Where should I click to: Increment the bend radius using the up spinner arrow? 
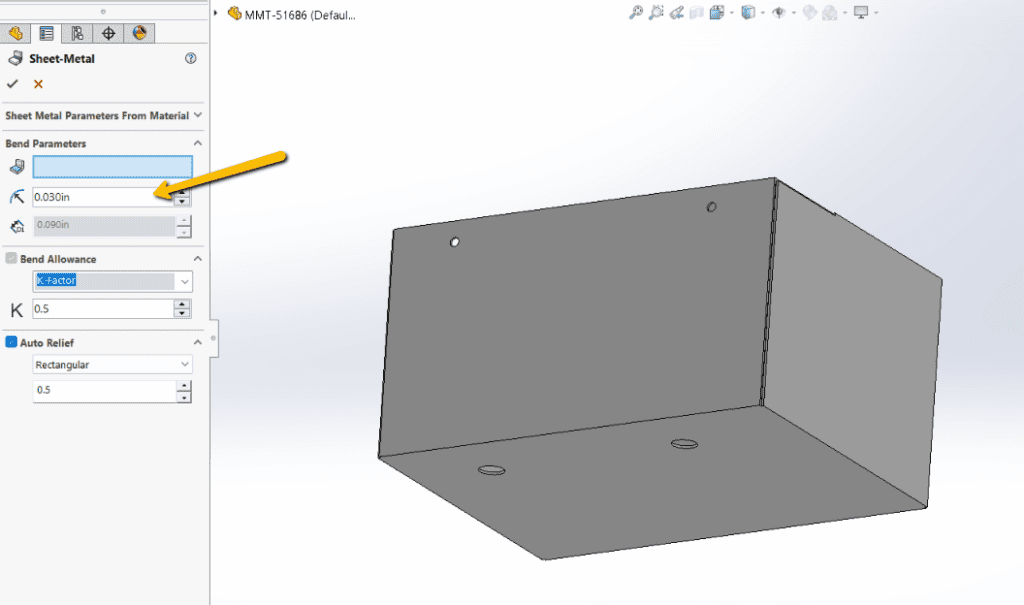click(181, 193)
